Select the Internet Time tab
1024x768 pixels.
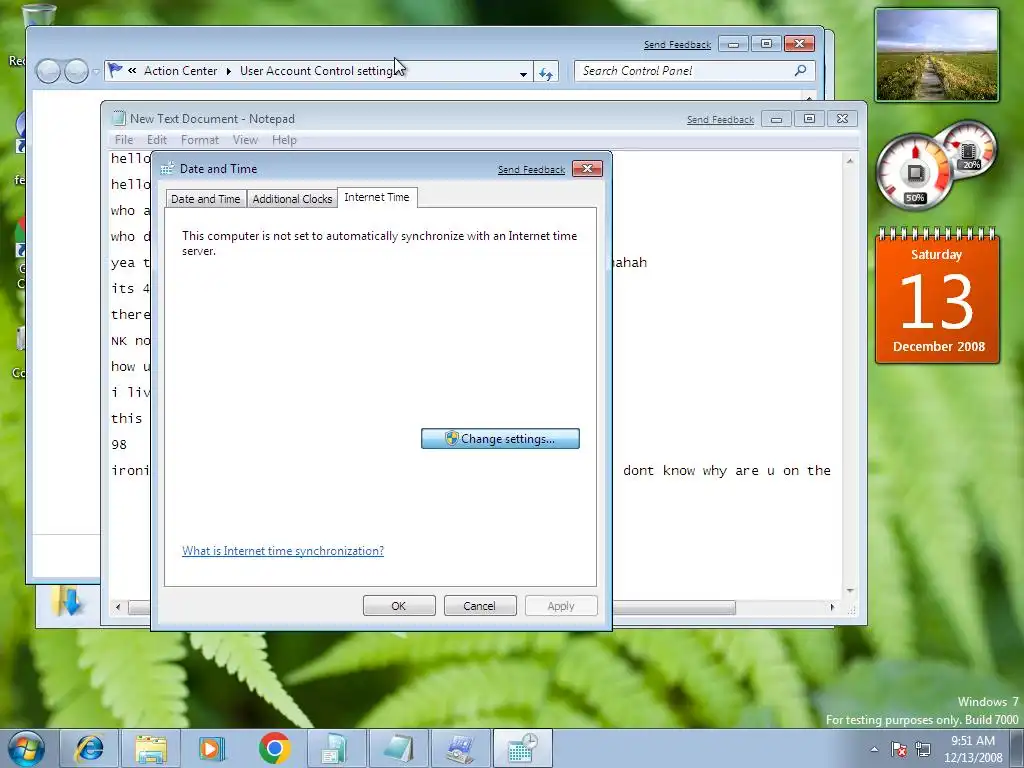(377, 197)
